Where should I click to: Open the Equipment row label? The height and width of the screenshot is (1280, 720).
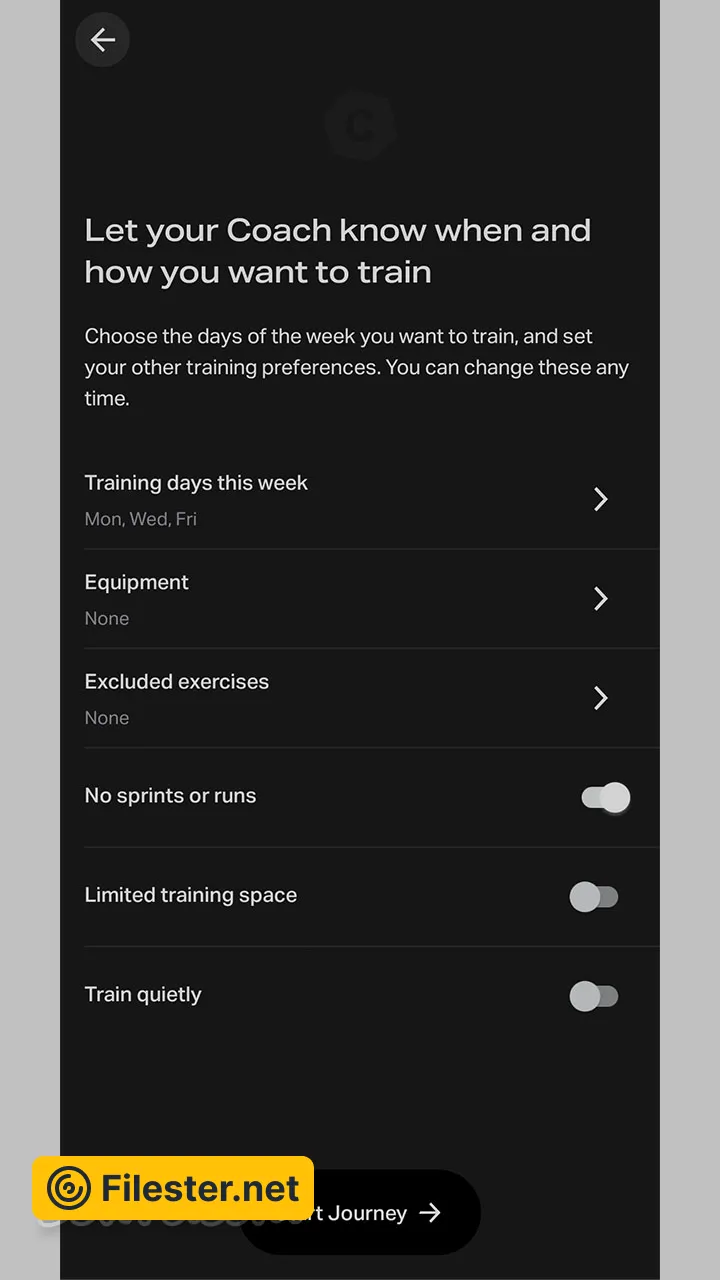pyautogui.click(x=137, y=582)
